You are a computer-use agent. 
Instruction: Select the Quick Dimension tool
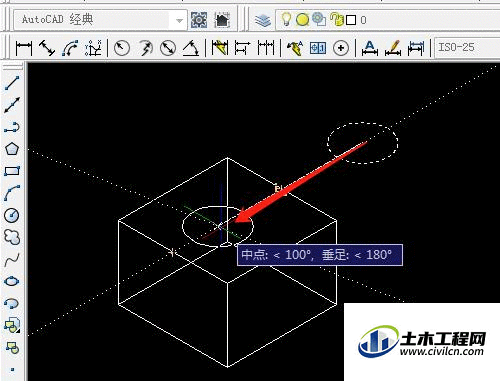(220, 48)
